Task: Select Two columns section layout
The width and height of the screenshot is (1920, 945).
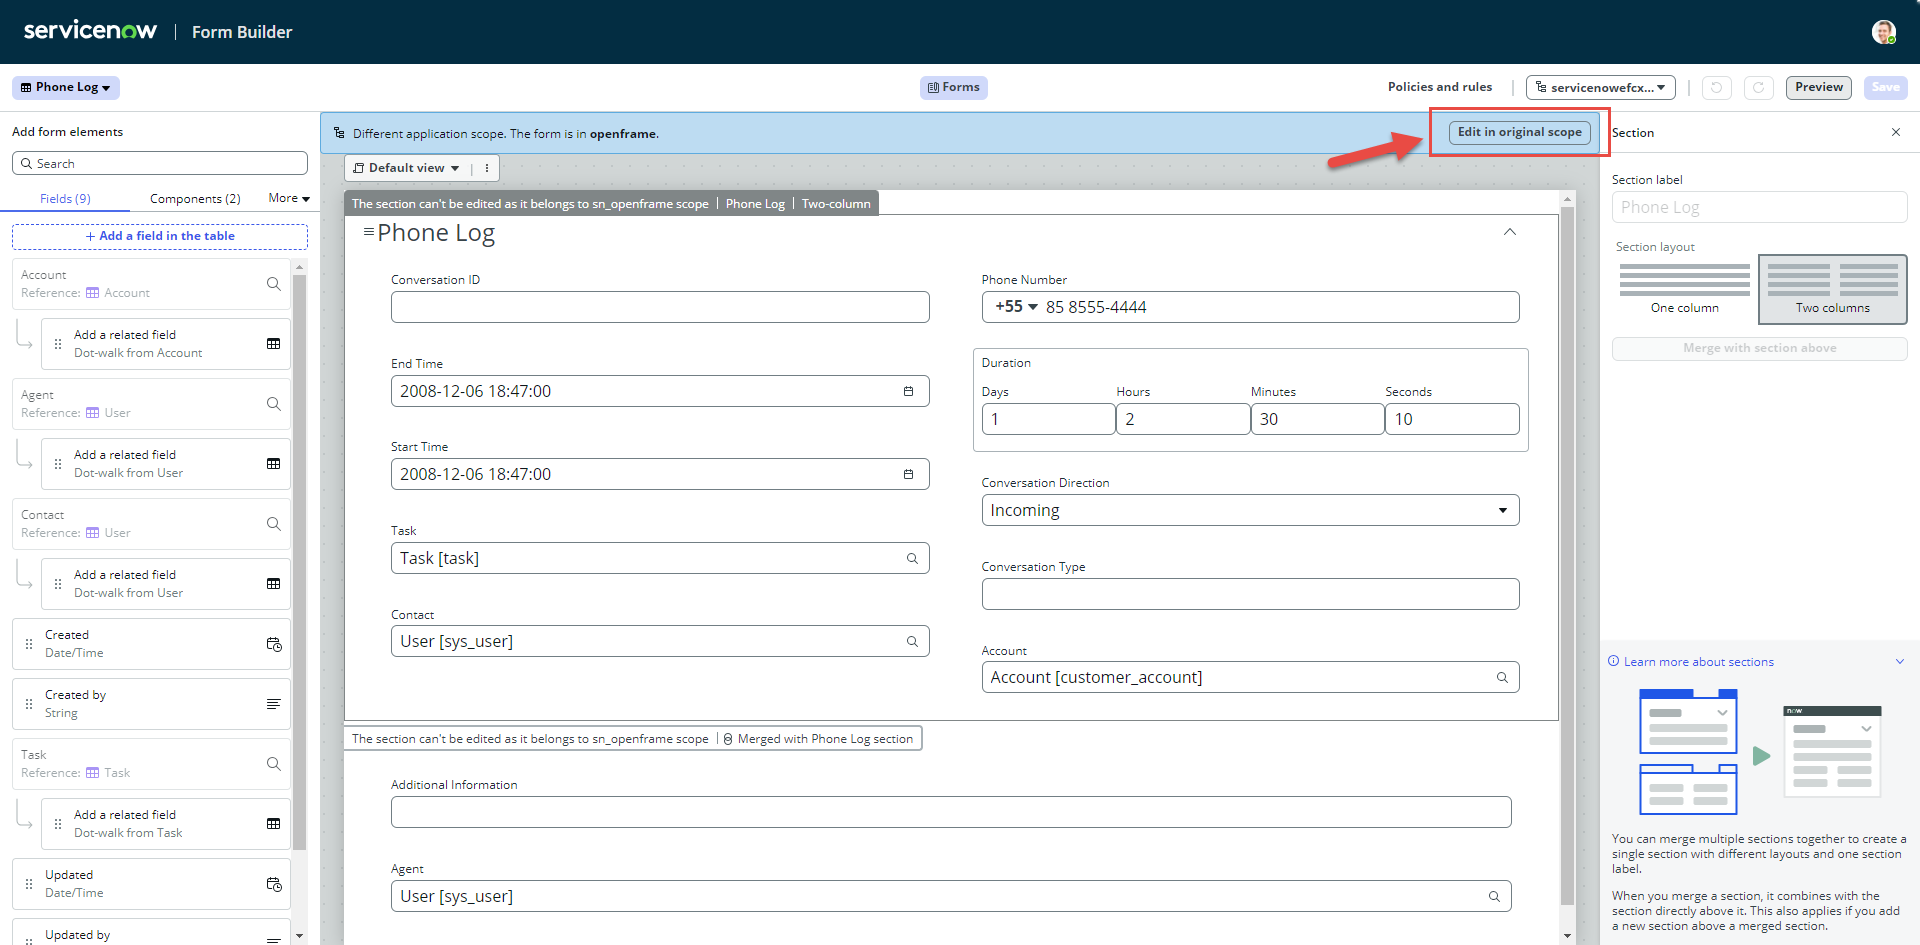Action: (x=1832, y=289)
